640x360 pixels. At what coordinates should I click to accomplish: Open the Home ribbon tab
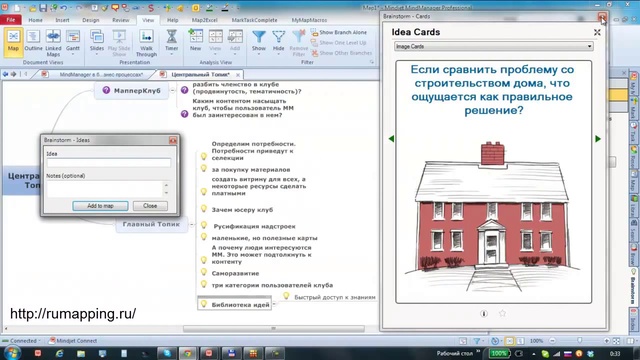(x=36, y=20)
